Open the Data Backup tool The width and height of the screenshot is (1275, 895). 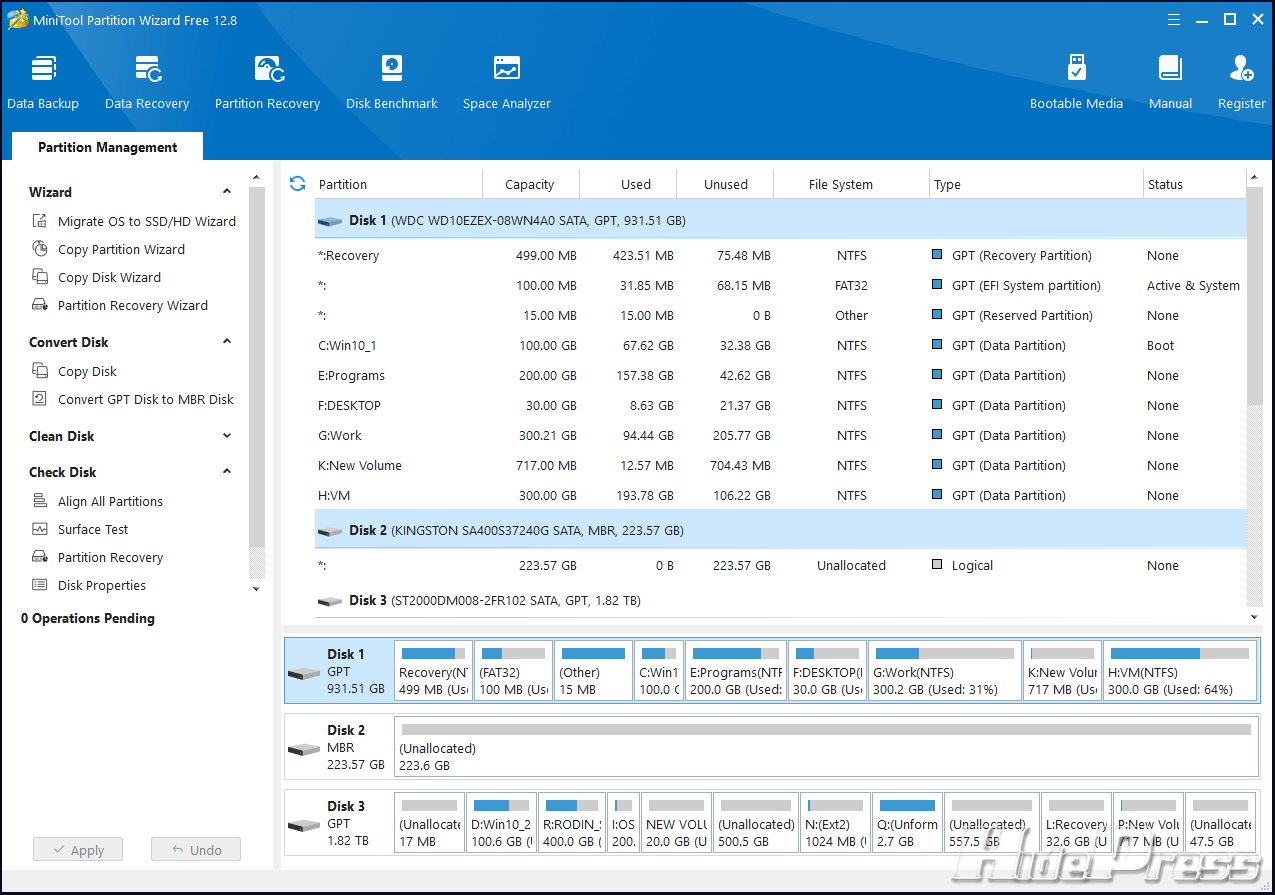point(43,81)
